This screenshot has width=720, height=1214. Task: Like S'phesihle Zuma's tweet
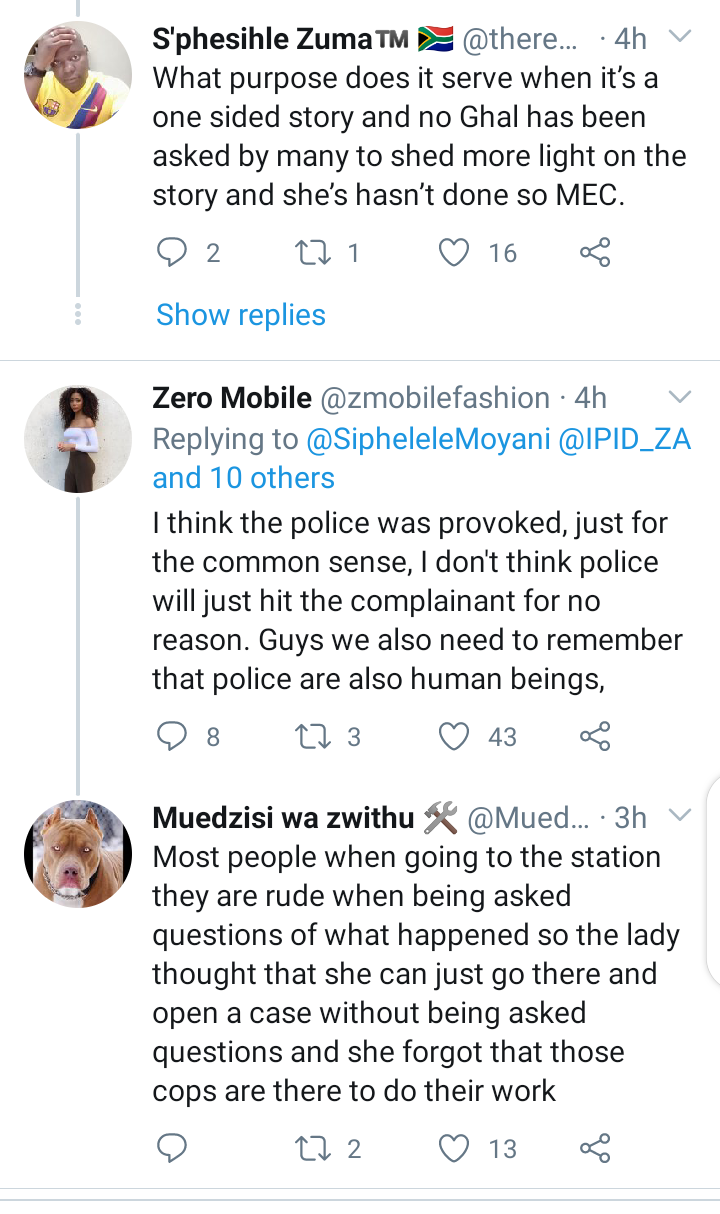point(455,253)
